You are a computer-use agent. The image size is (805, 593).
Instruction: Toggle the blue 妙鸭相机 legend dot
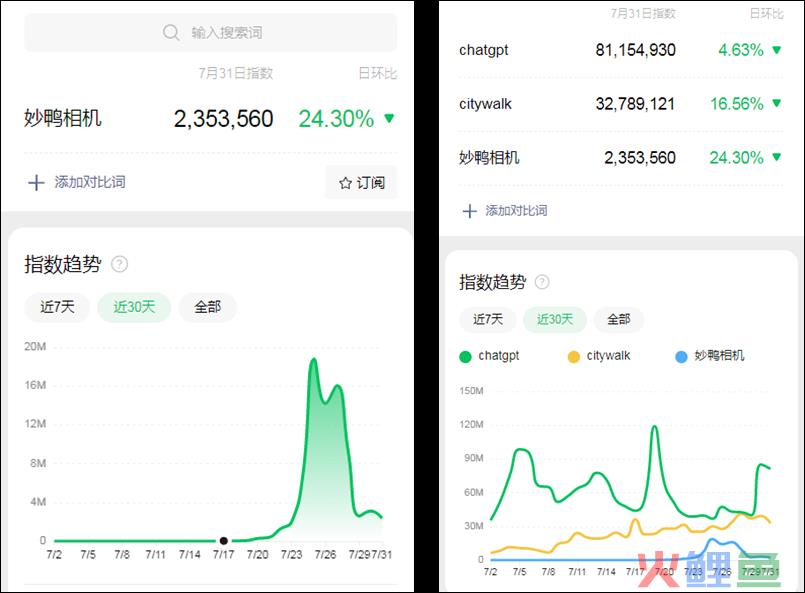[x=681, y=357]
